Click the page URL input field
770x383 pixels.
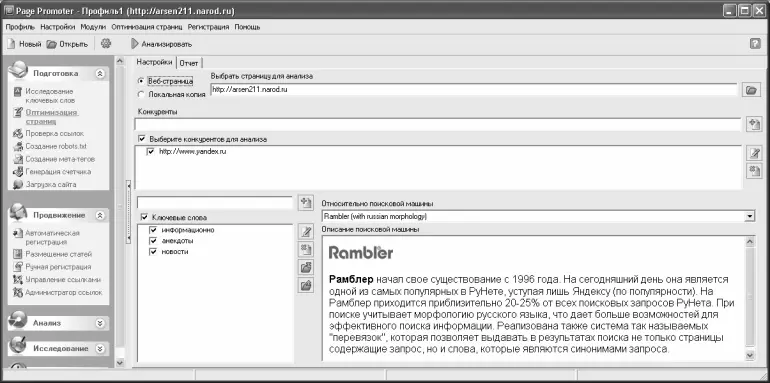[473, 90]
